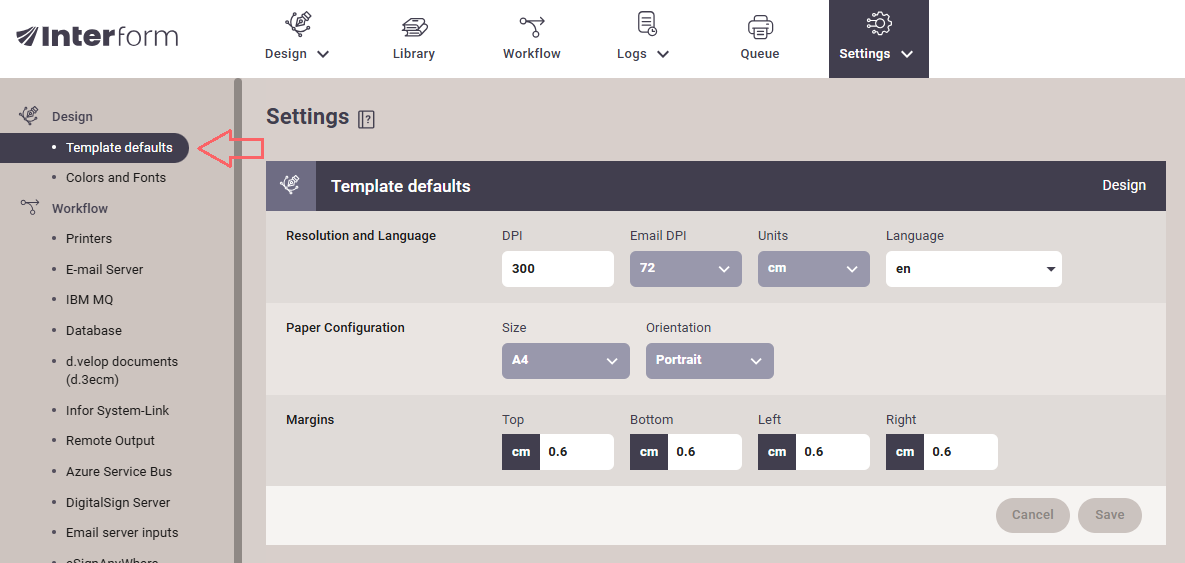The height and width of the screenshot is (563, 1185).
Task: Click the InterForm logo
Action: tap(97, 37)
